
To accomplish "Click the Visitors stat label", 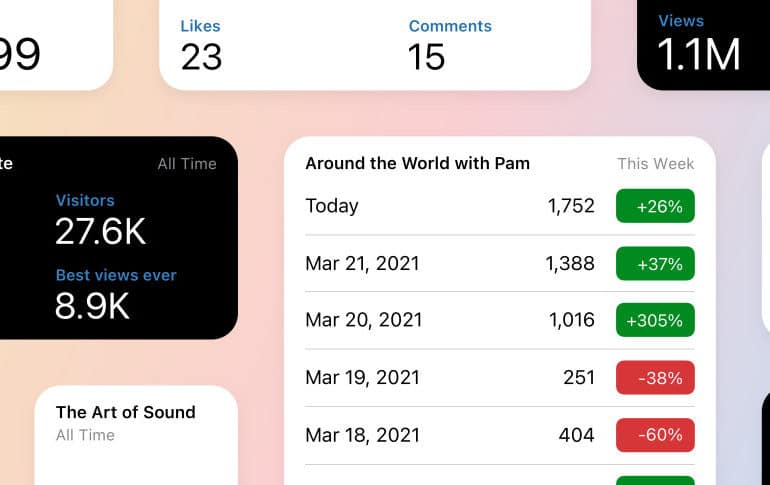I will coord(85,200).
